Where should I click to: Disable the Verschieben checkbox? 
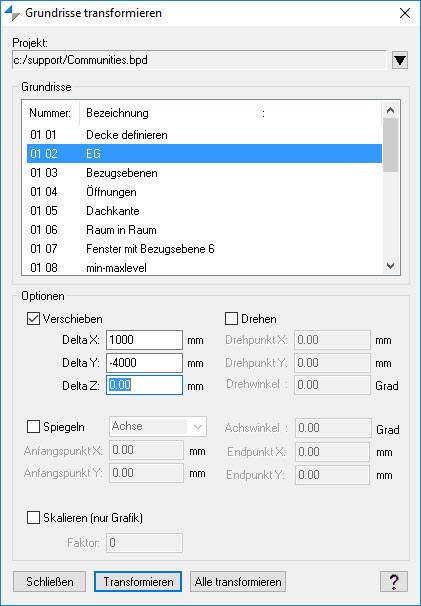click(x=33, y=319)
